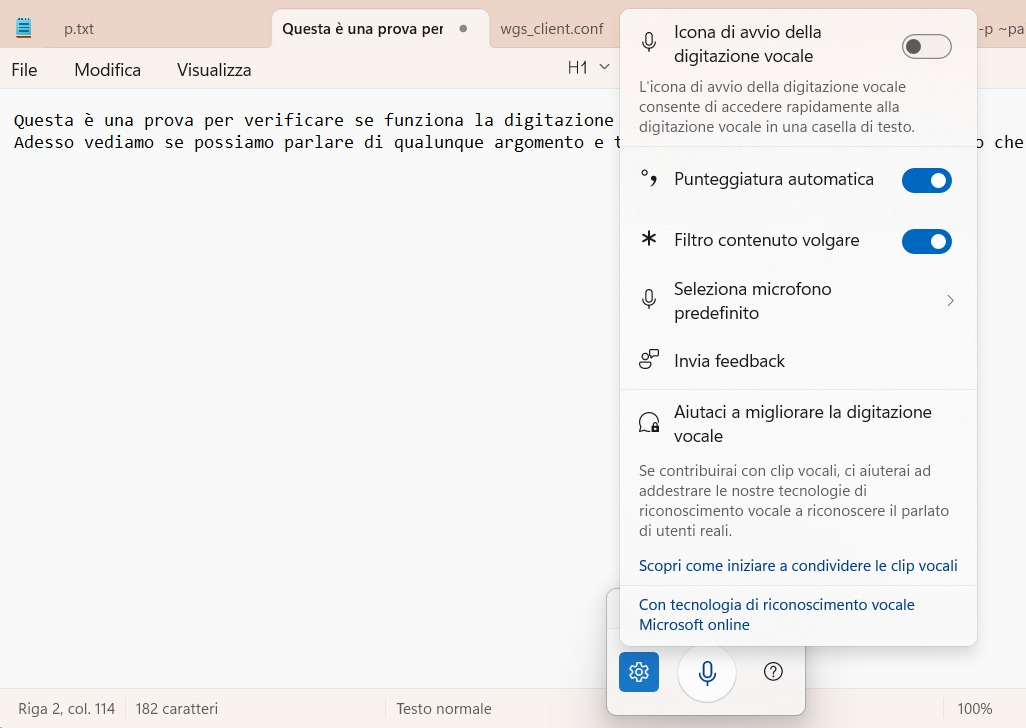The height and width of the screenshot is (728, 1026).
Task: Click the asterisk icon beside Filtro contenuto volgare
Action: pyautogui.click(x=649, y=240)
